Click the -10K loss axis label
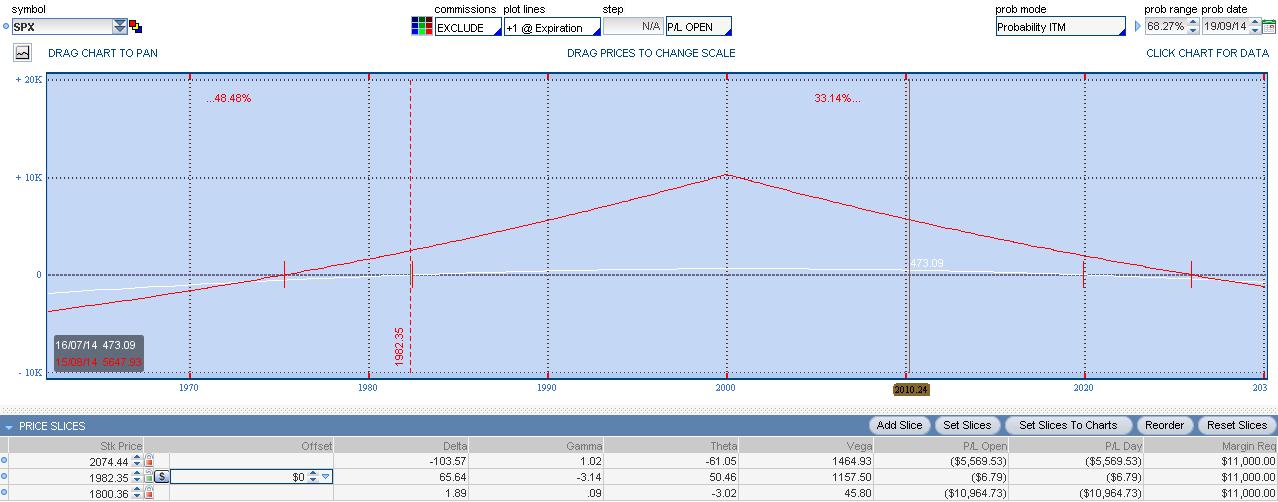This screenshot has height=502, width=1278. (27, 373)
